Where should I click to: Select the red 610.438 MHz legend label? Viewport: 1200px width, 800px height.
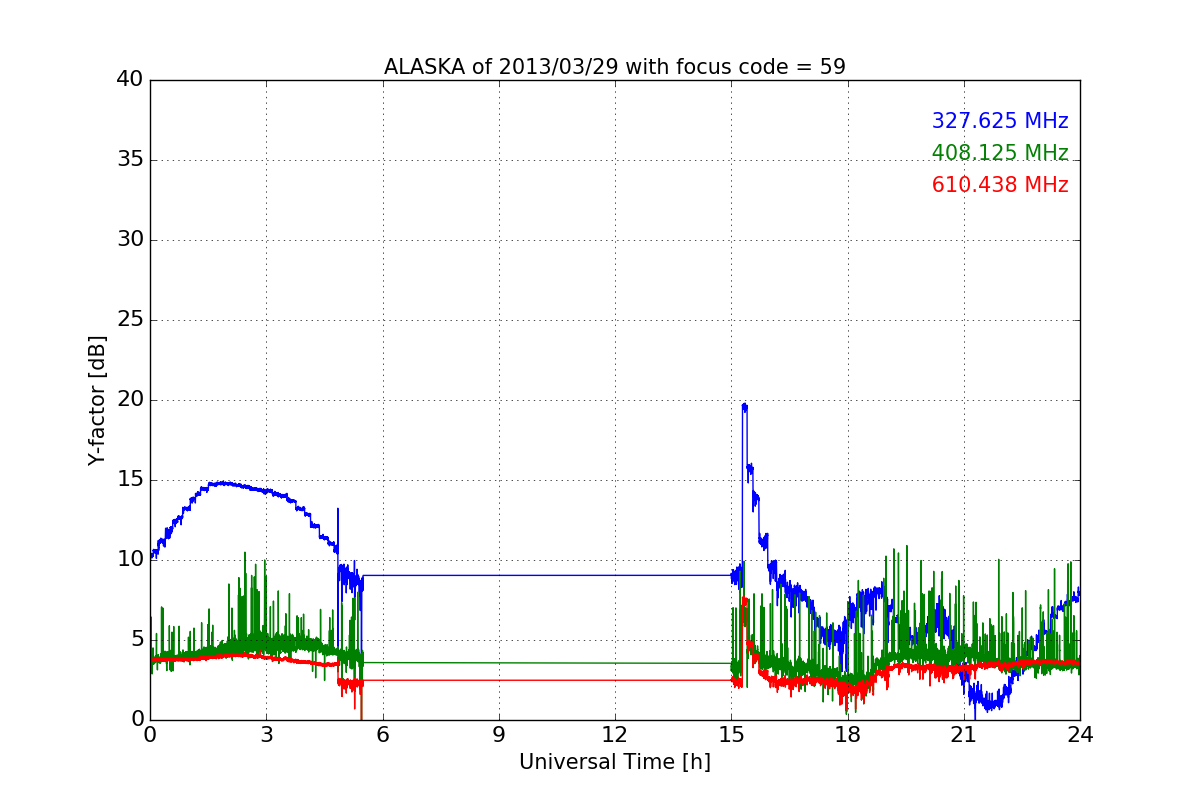1000,185
